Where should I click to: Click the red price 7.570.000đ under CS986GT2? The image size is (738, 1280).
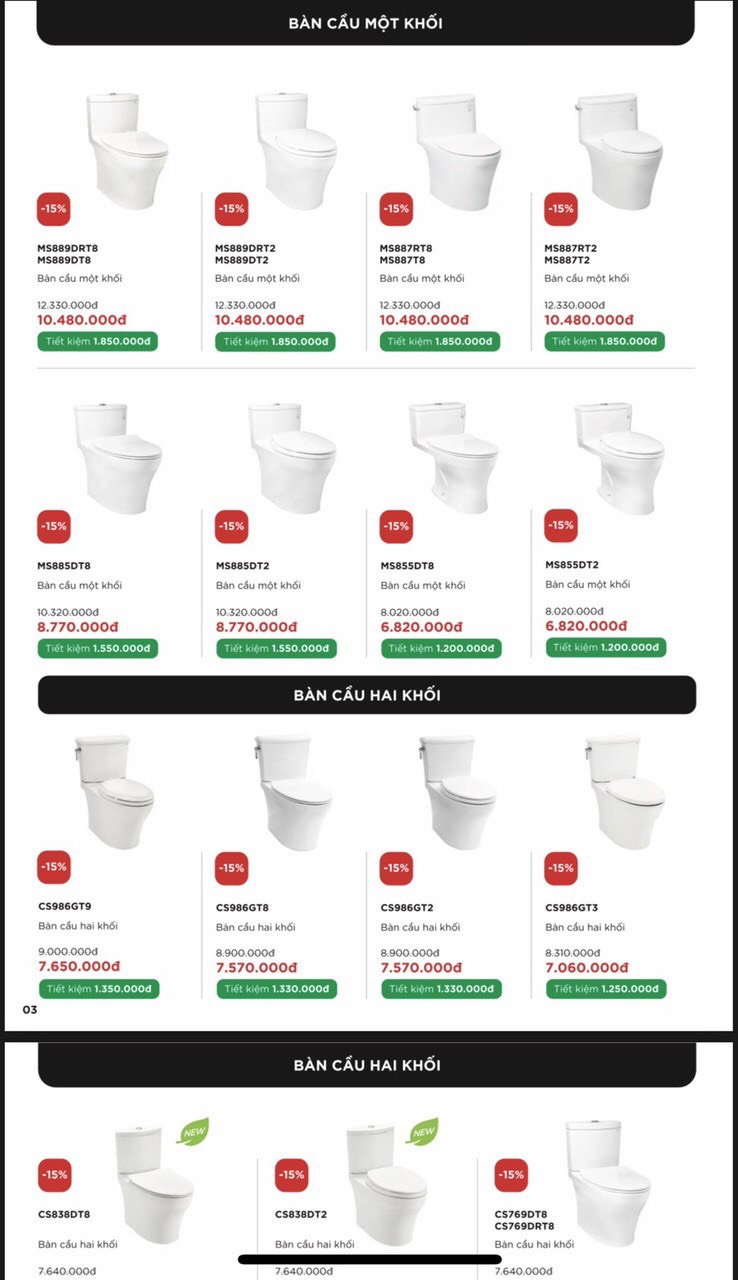pyautogui.click(x=421, y=967)
